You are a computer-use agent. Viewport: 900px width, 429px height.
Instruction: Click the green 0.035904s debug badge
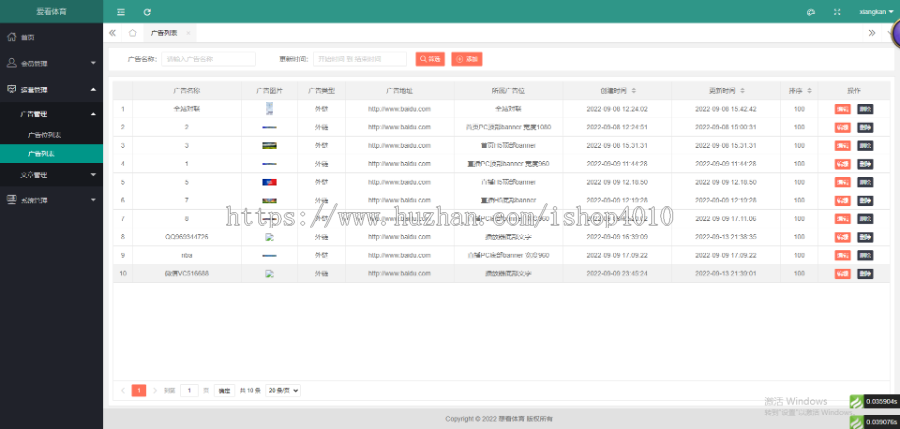pyautogui.click(x=874, y=401)
